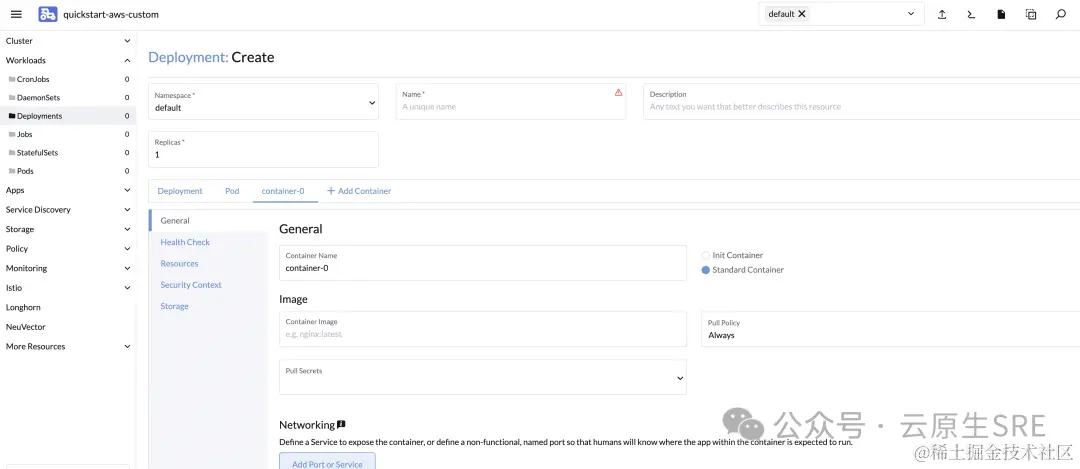This screenshot has height=469, width=1080.
Task: Click the CronJobs folder icon
Action: pyautogui.click(x=12, y=79)
